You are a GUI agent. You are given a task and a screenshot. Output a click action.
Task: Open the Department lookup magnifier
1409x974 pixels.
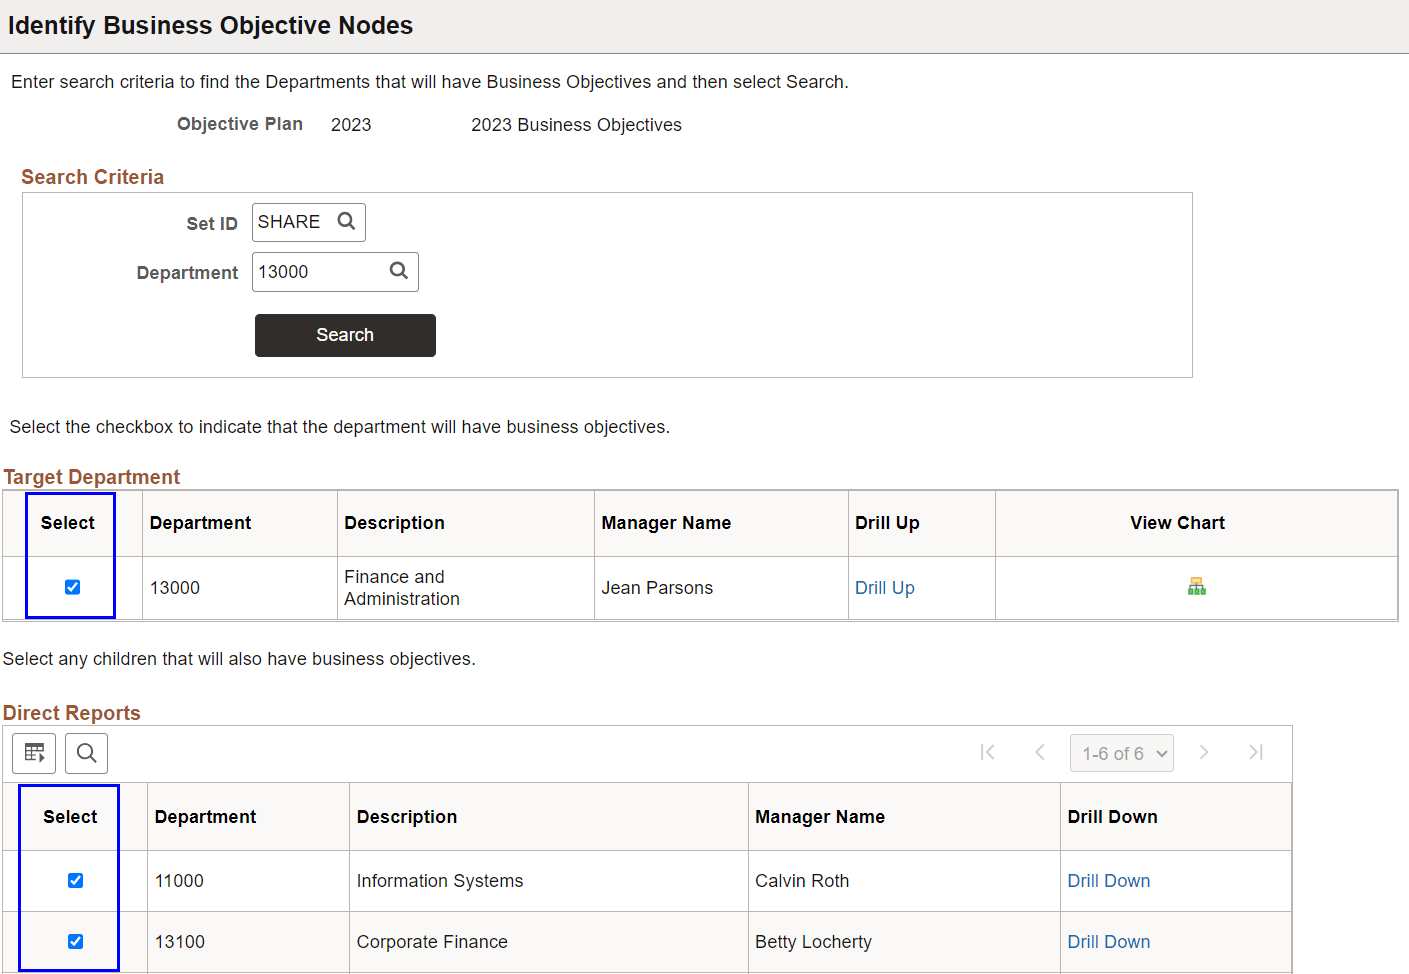coord(399,271)
